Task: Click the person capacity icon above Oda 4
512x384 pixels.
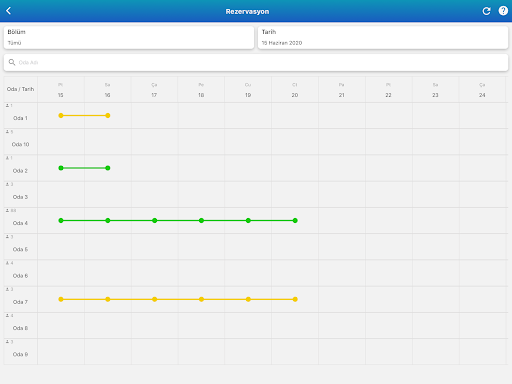Action: pos(7,210)
